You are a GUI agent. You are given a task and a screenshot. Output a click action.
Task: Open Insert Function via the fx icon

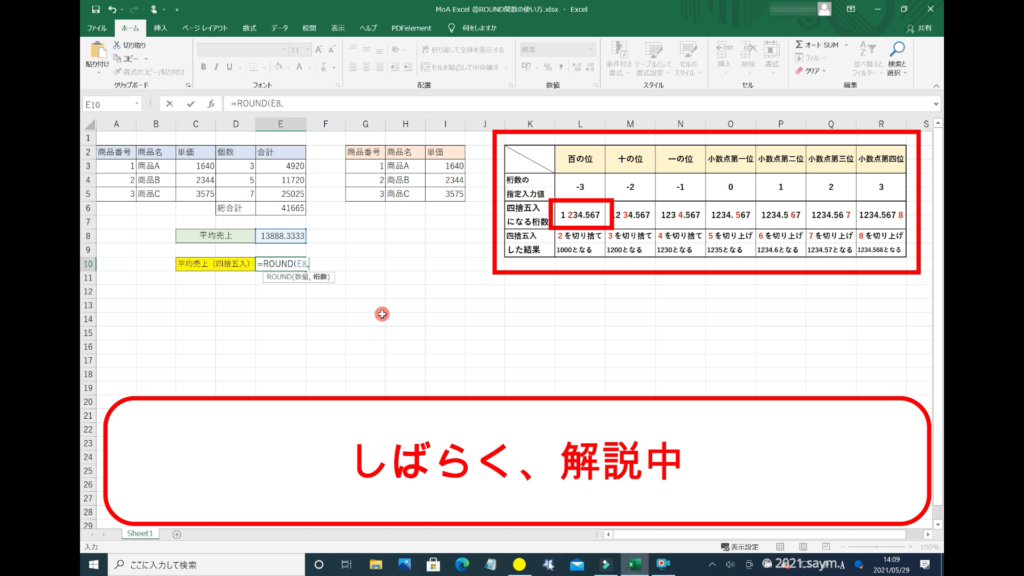[x=211, y=103]
